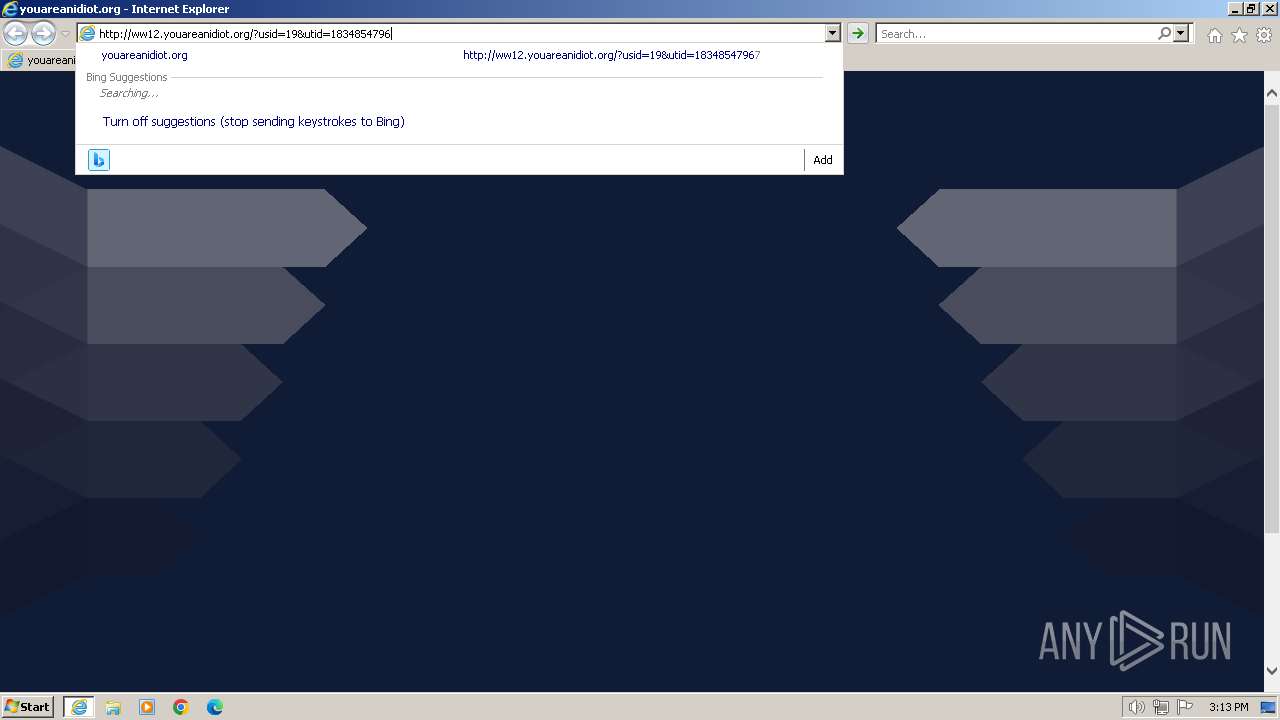1280x720 pixels.
Task: Click the browser Back arrow button
Action: click(x=15, y=33)
